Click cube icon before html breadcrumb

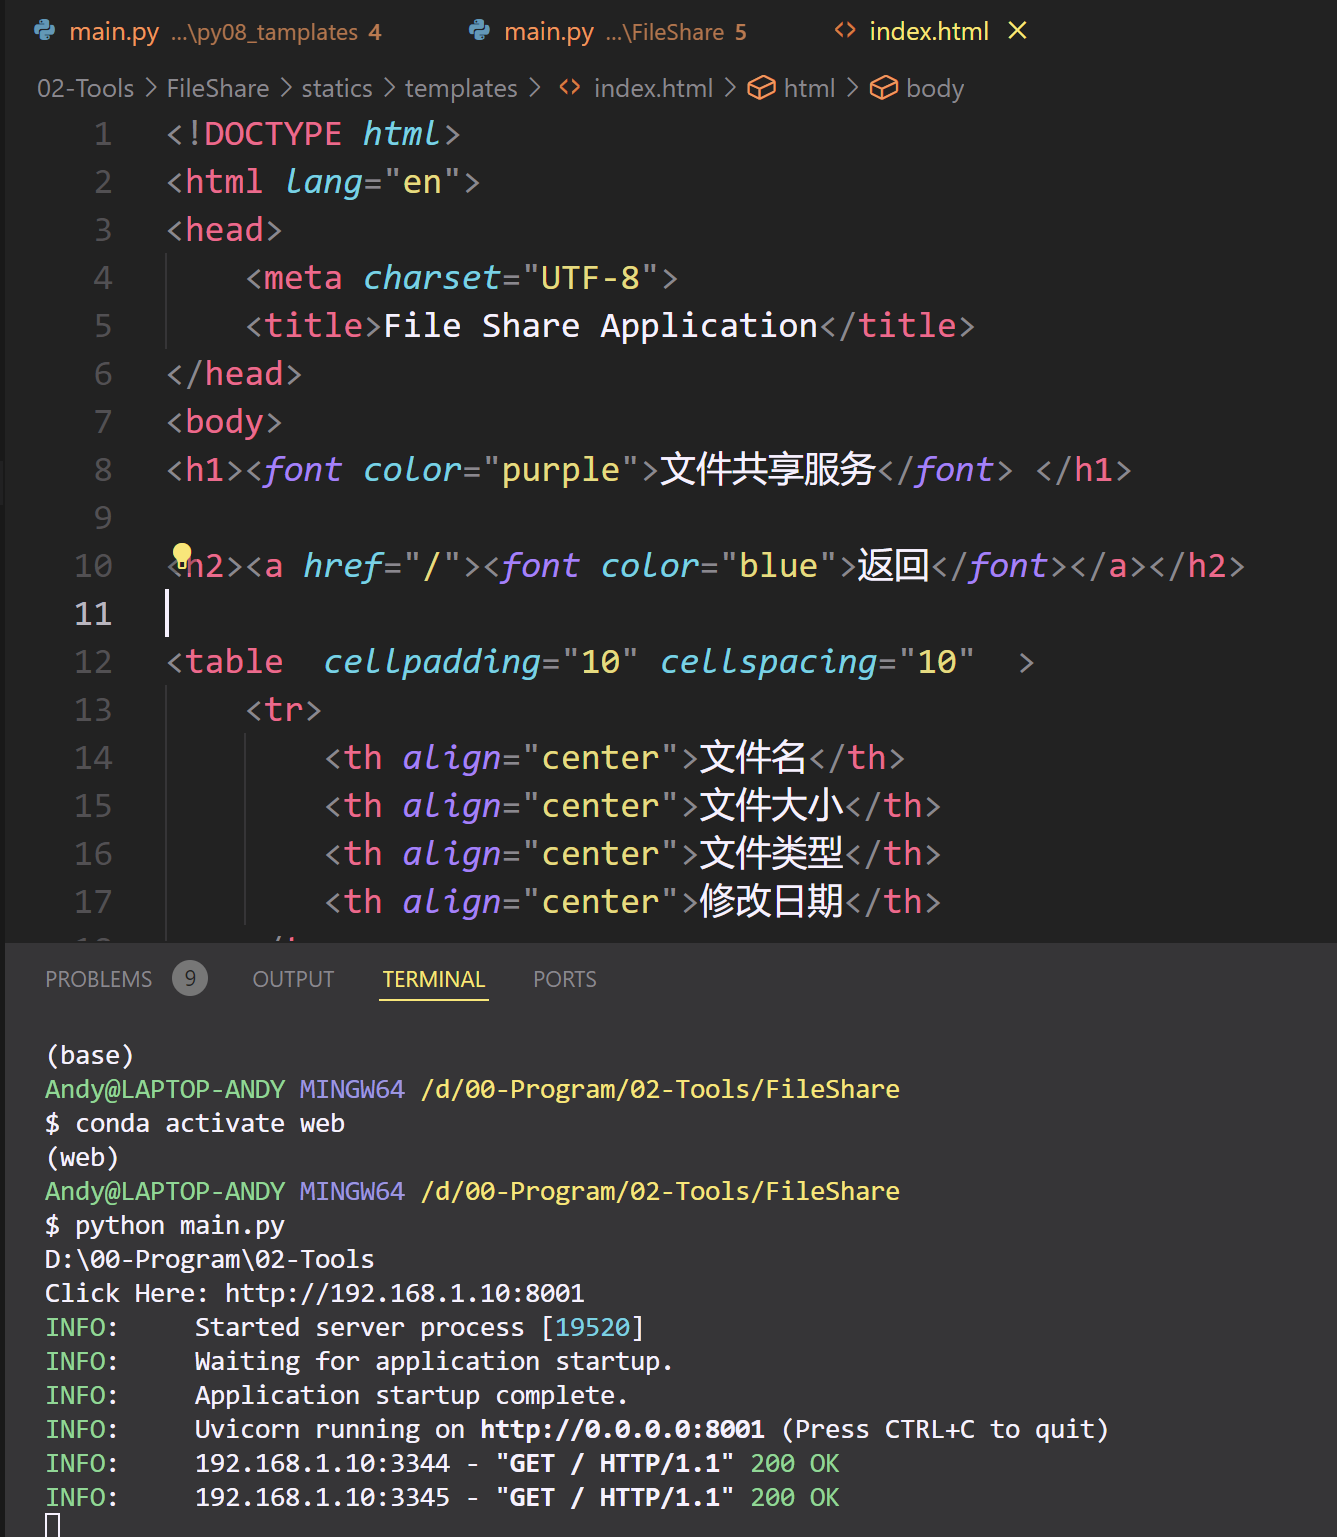click(762, 88)
